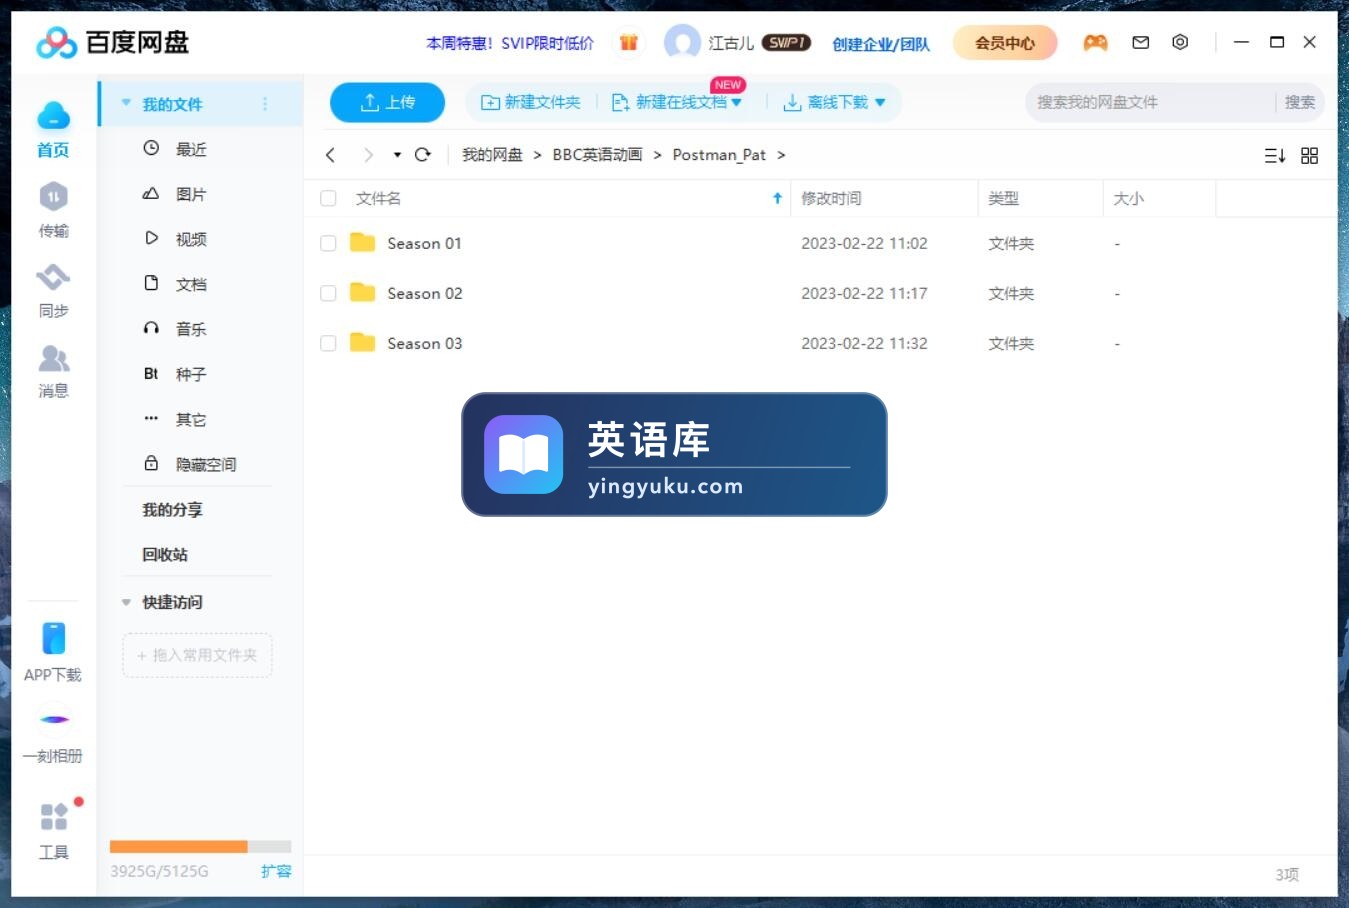Open the sort order icon
The image size is (1349, 908).
coord(1275,155)
